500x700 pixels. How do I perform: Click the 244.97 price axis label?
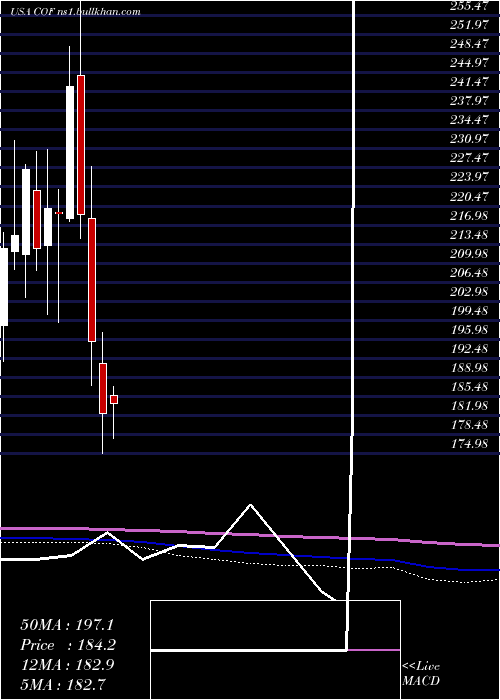tap(470, 63)
